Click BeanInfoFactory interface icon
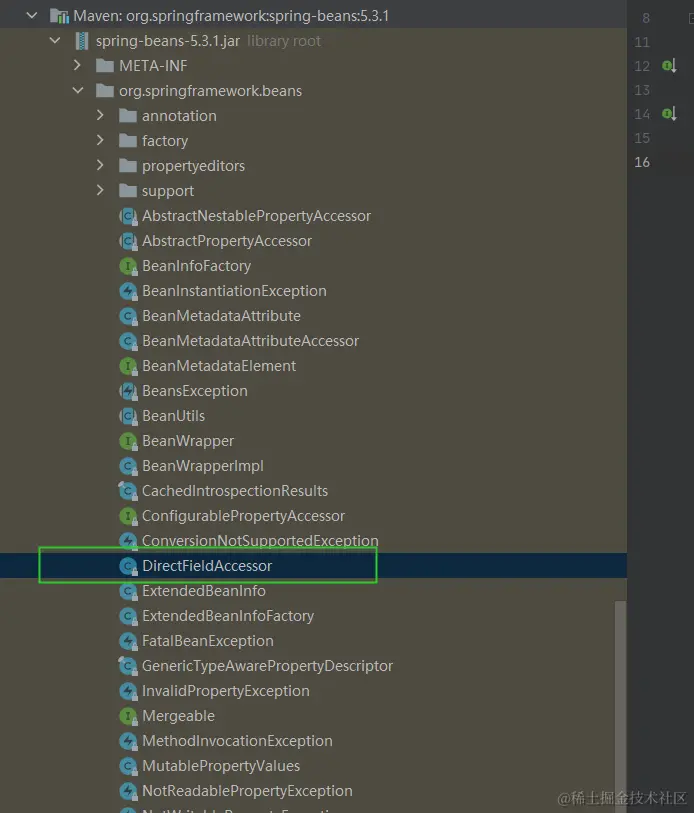Viewport: 694px width, 813px height. (x=128, y=266)
